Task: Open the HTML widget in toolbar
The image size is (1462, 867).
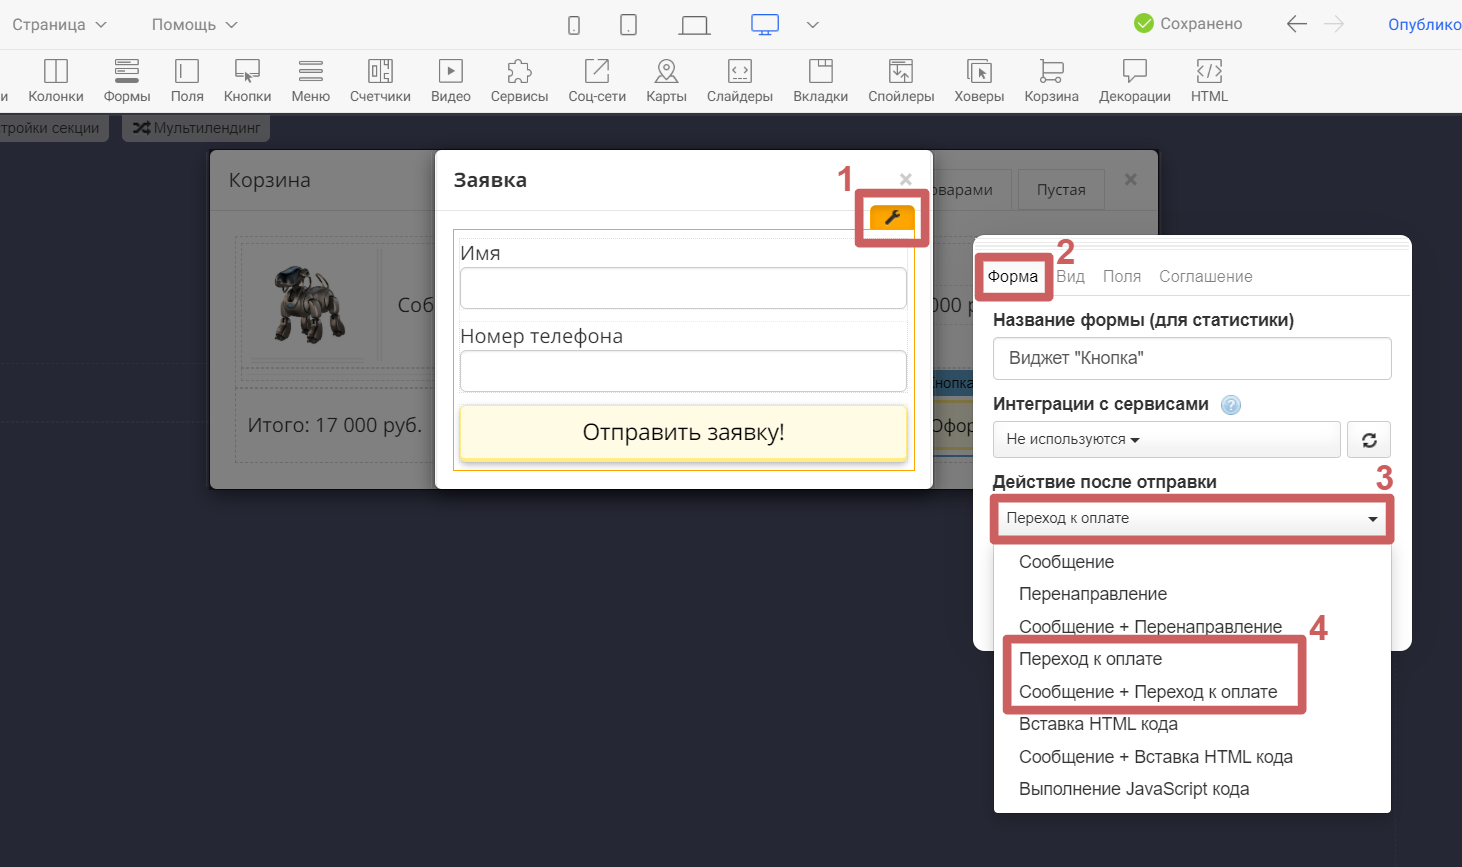Action: pyautogui.click(x=1209, y=80)
